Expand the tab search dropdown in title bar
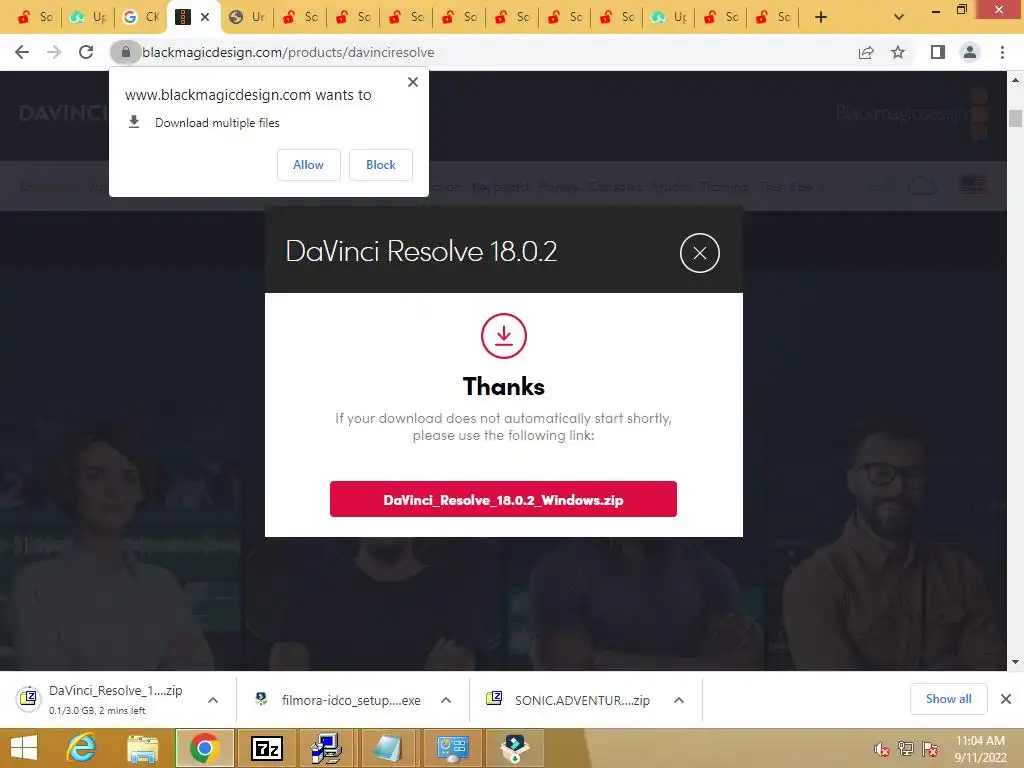1024x768 pixels. (899, 17)
